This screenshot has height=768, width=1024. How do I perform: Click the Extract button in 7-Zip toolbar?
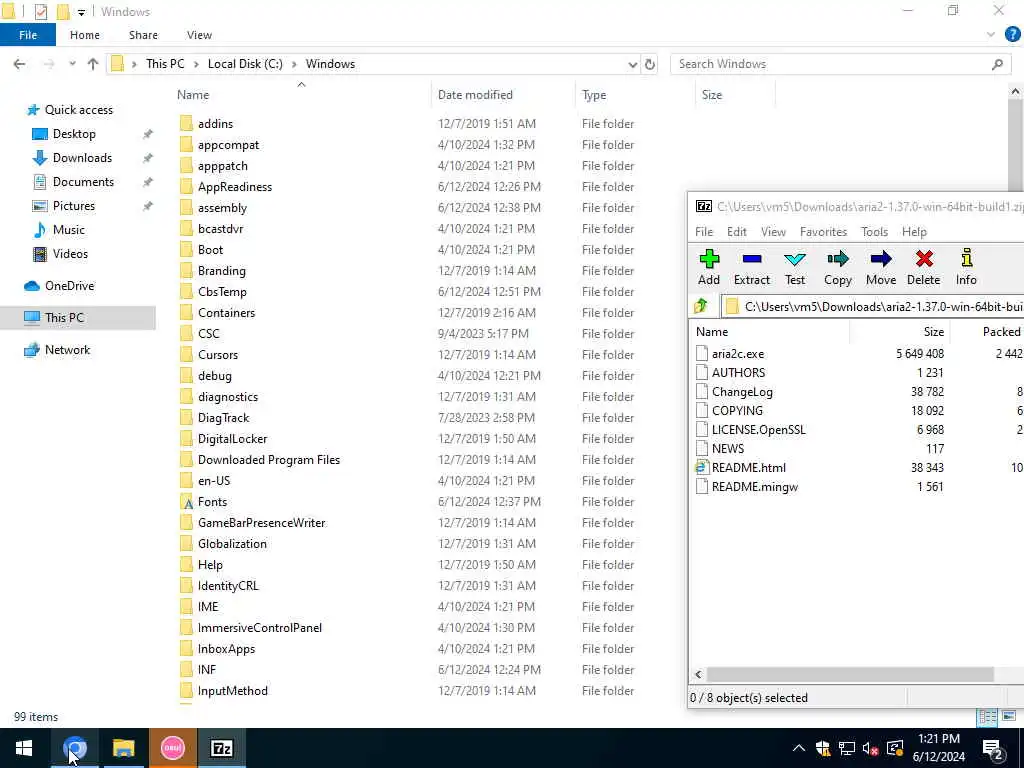click(752, 268)
